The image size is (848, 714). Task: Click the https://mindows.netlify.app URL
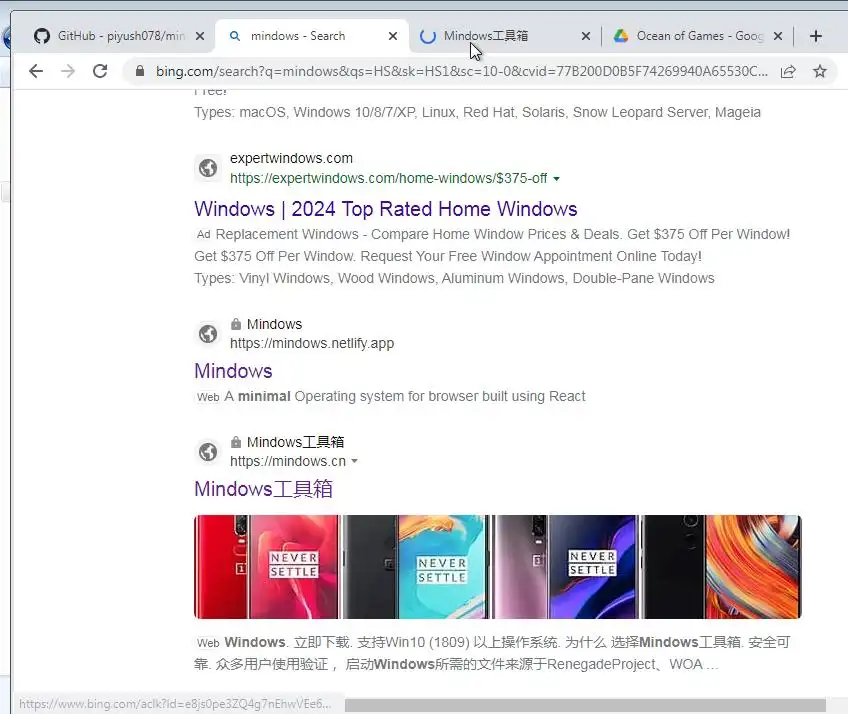point(312,343)
